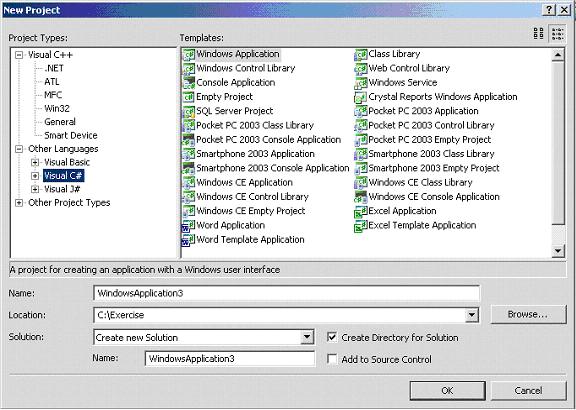The image size is (576, 410).
Task: Switch to small icons list view
Action: [558, 33]
